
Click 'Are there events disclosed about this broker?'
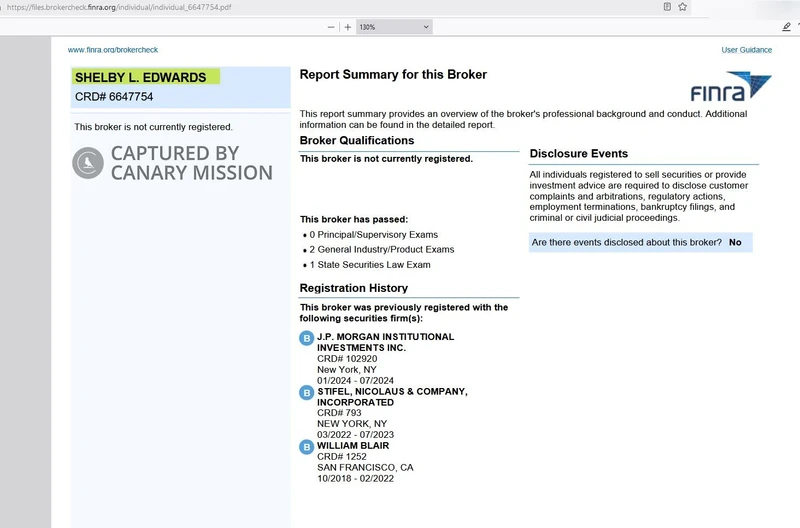coord(627,242)
